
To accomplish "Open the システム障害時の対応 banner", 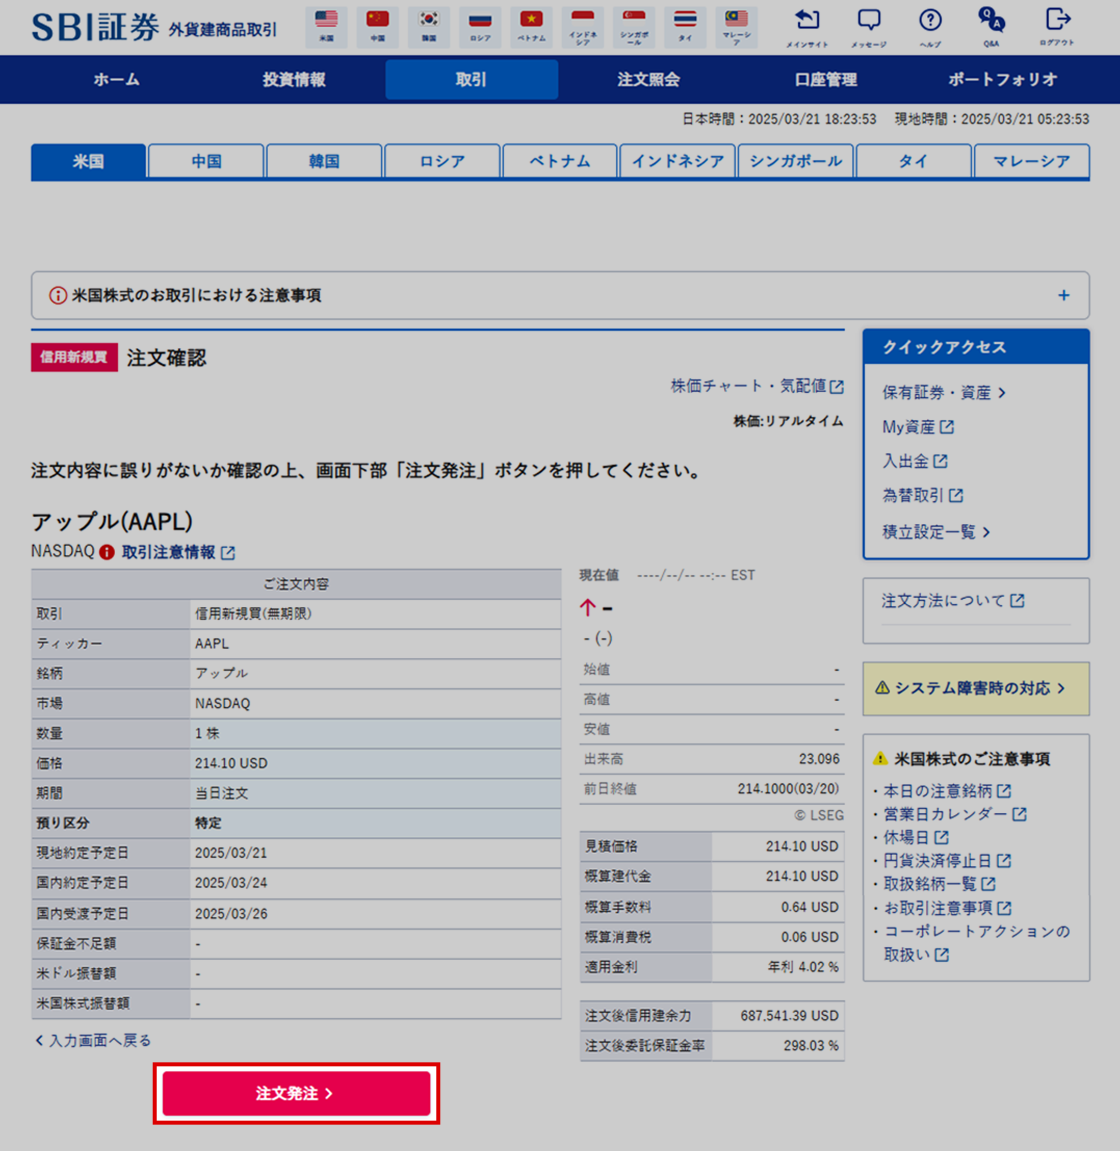I will 976,689.
